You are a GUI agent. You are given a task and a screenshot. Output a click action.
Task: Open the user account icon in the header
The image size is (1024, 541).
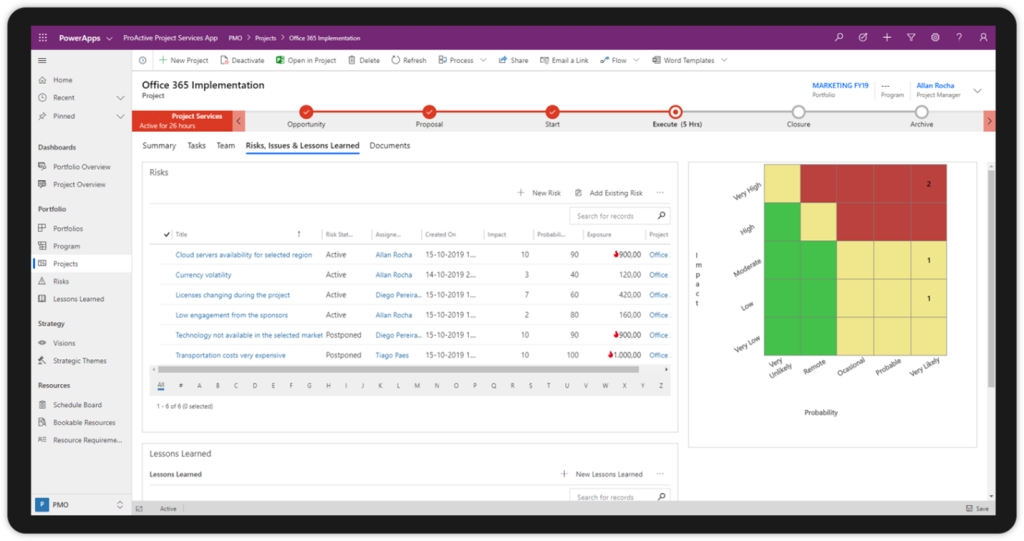click(983, 38)
